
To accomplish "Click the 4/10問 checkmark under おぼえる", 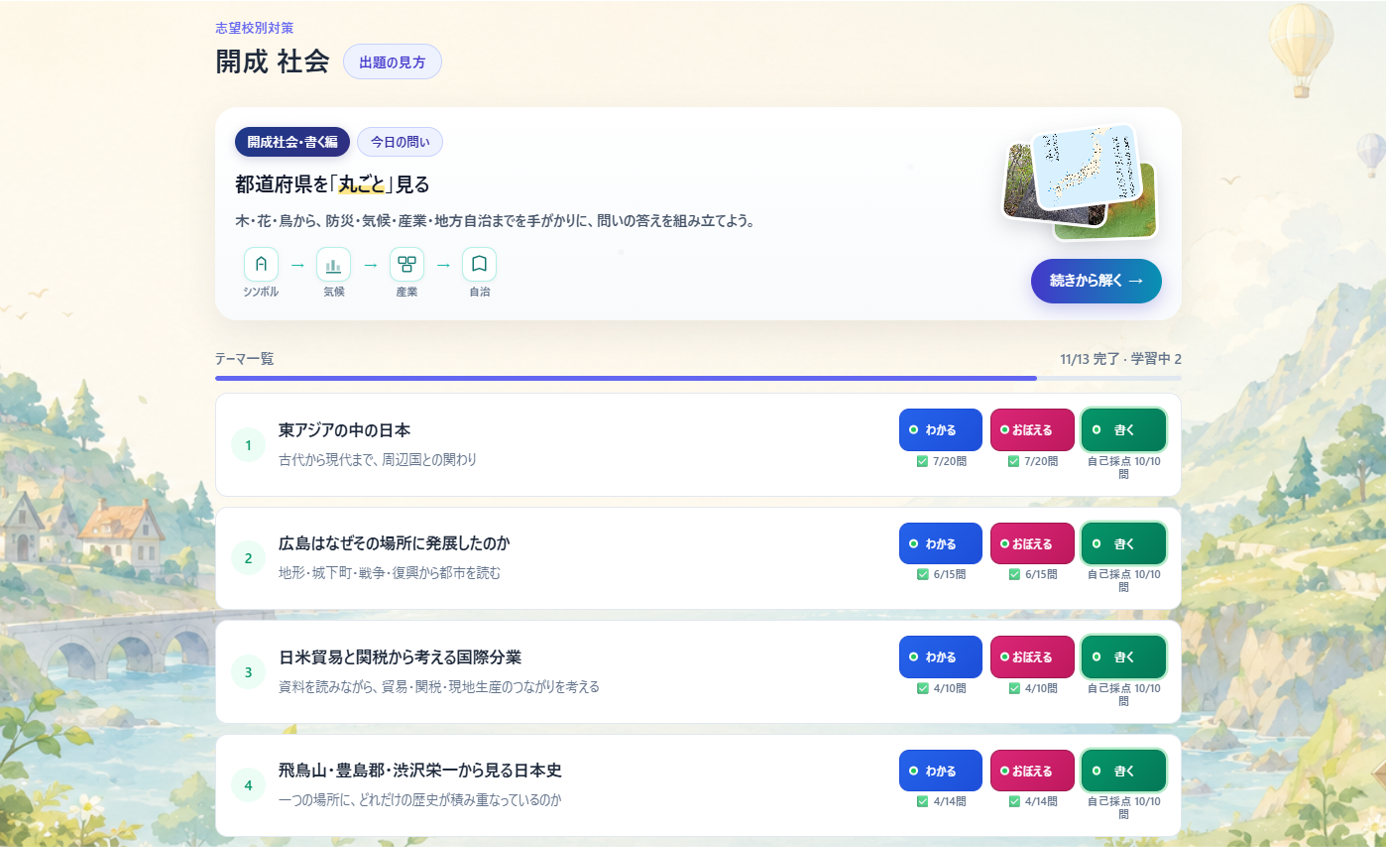I will pos(1013,688).
